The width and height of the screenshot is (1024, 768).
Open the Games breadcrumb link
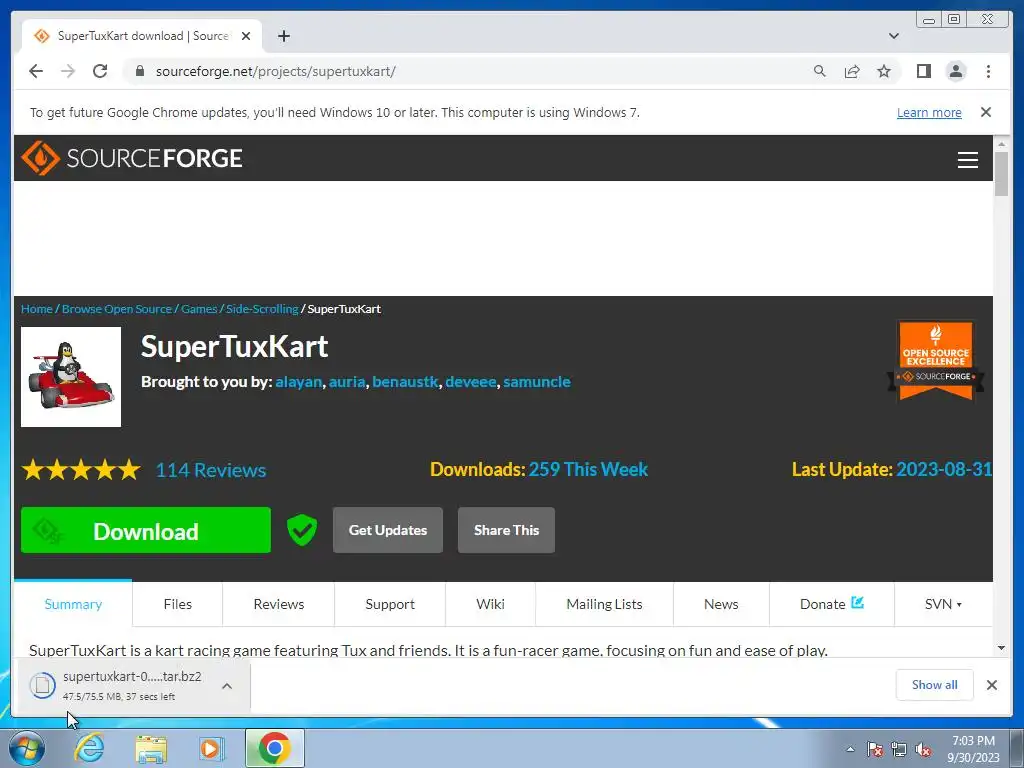tap(199, 309)
